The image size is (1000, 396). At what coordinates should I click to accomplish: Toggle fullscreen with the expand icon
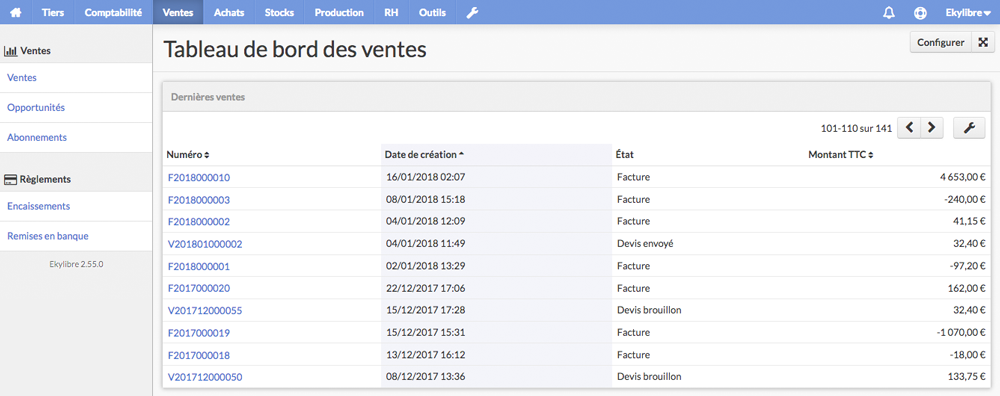pos(983,43)
